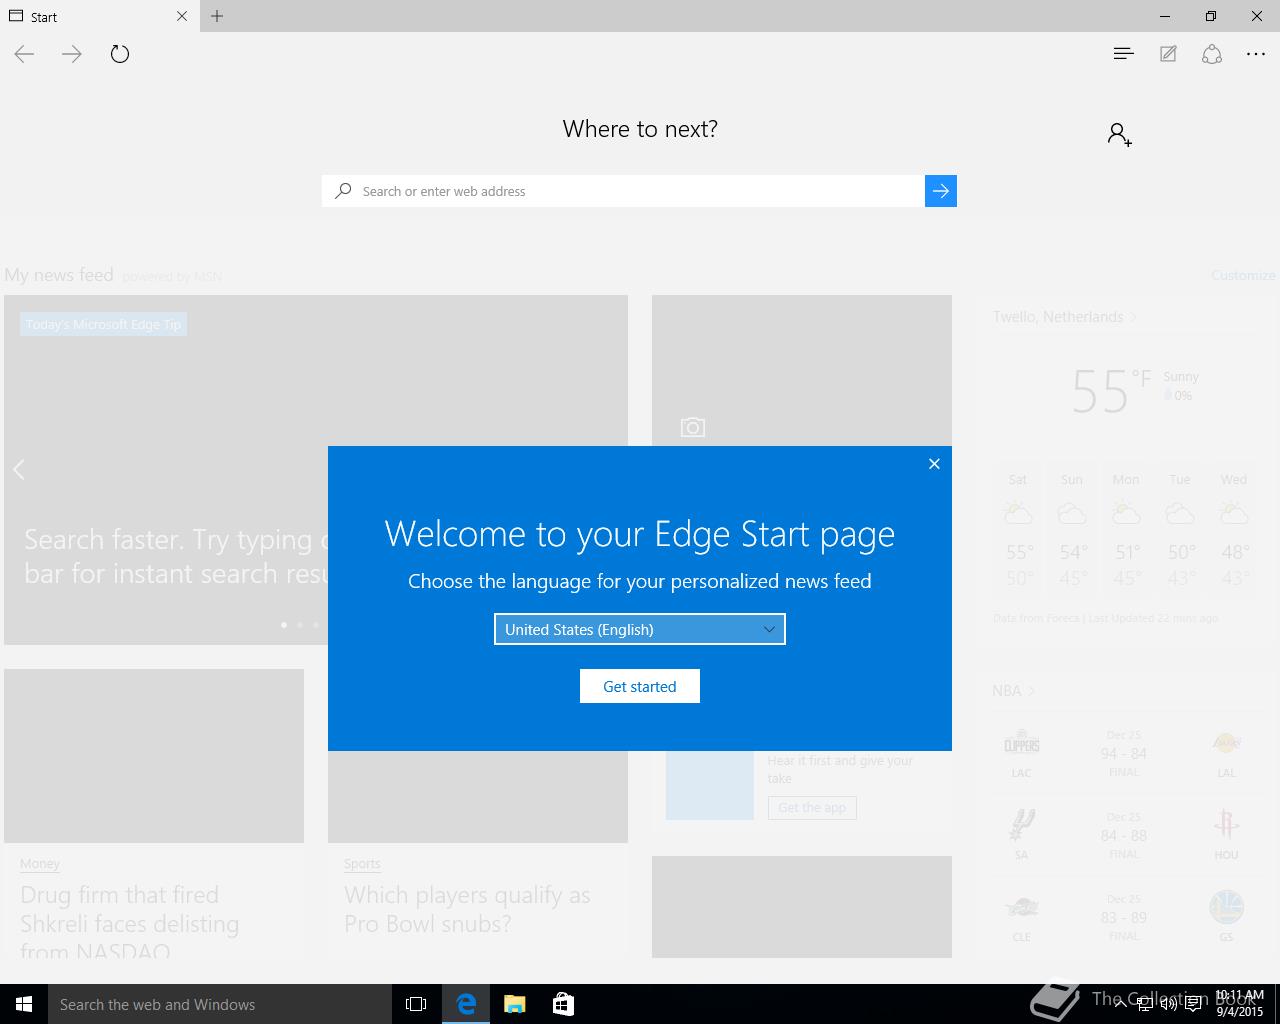Open Search faster tip headline
Viewport: 1280px width, 1024px height.
176,556
